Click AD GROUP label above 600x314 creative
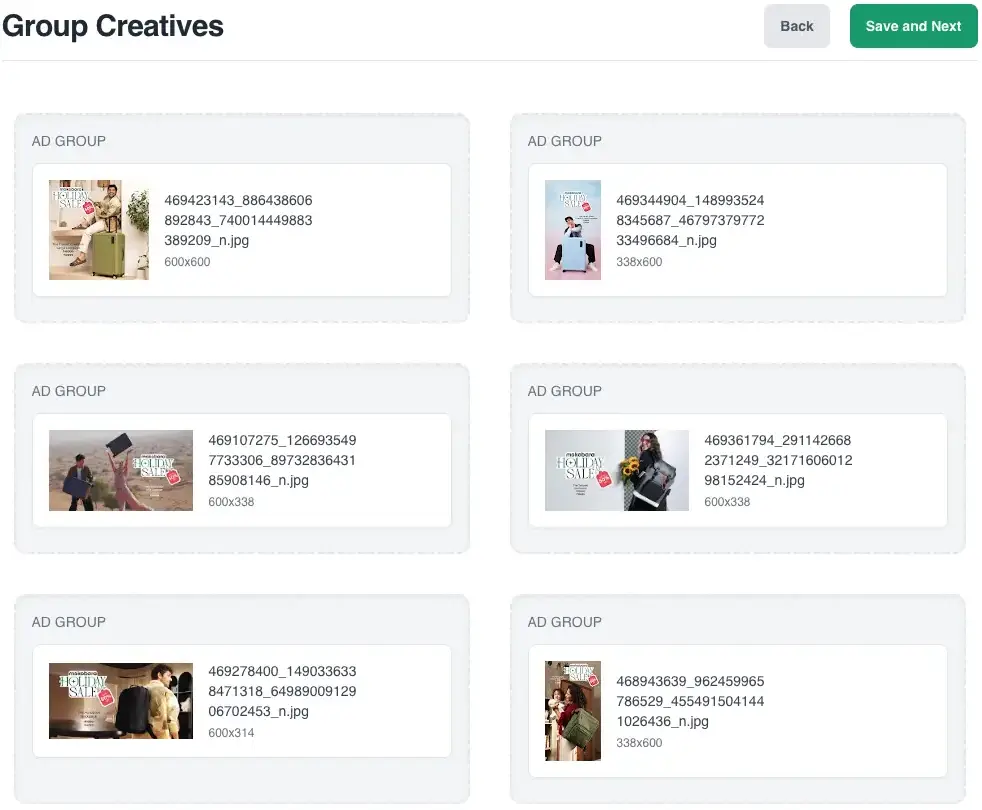 click(x=68, y=622)
